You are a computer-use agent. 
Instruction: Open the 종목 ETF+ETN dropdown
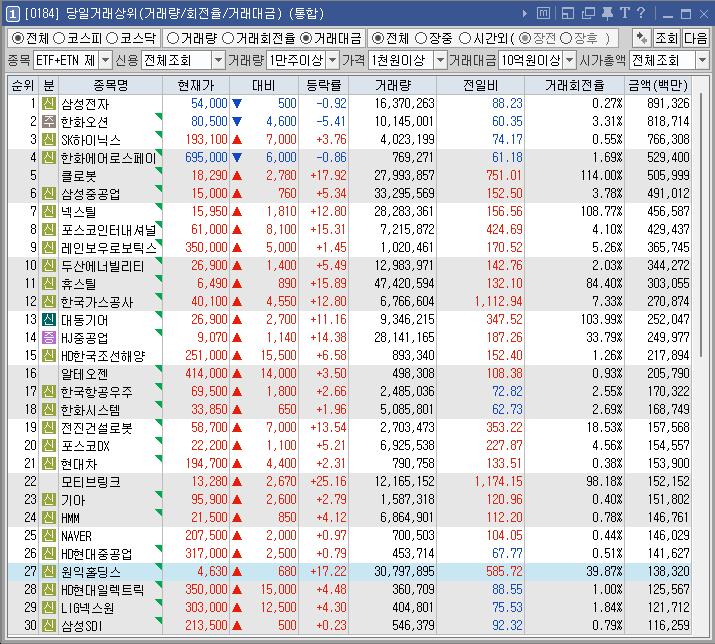pos(105,60)
